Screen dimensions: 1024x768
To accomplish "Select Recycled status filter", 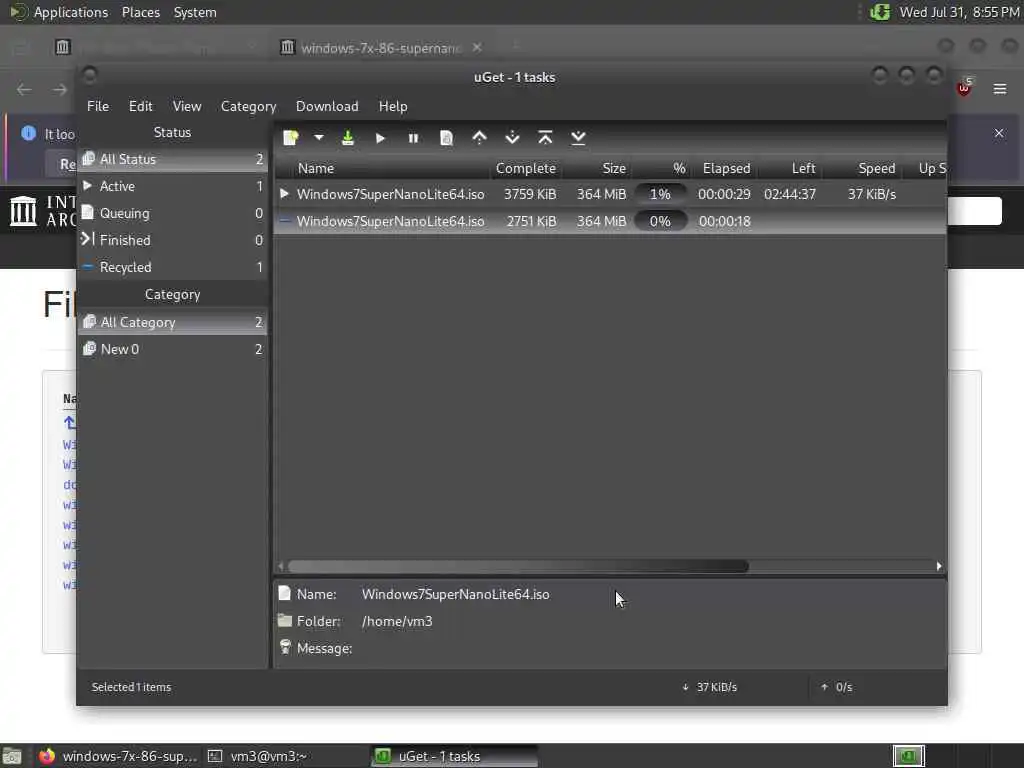I will tap(173, 267).
